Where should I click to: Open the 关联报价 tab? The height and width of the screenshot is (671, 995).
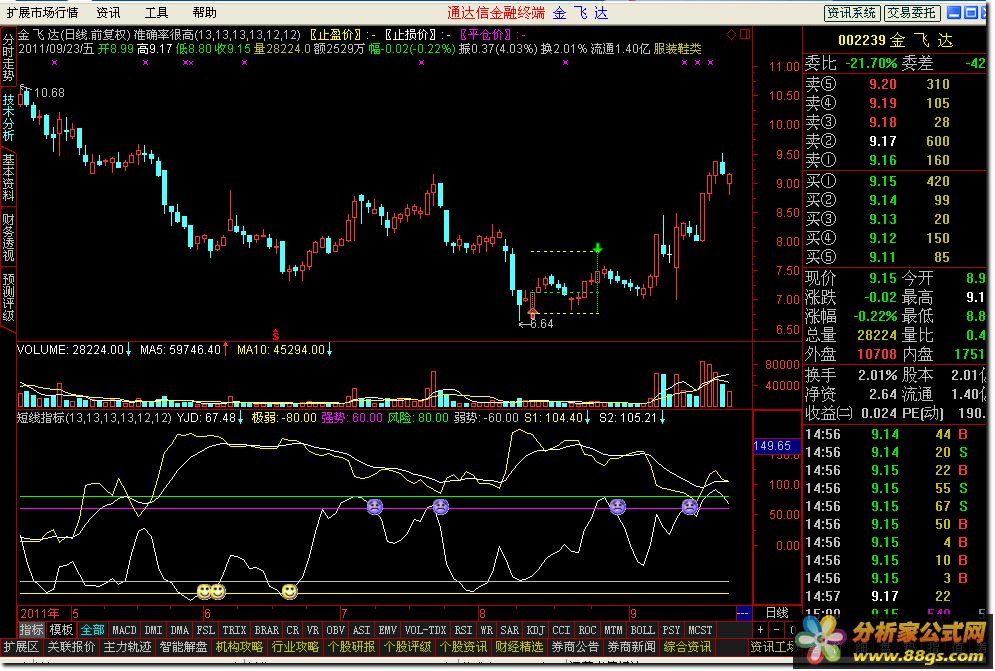(71, 647)
